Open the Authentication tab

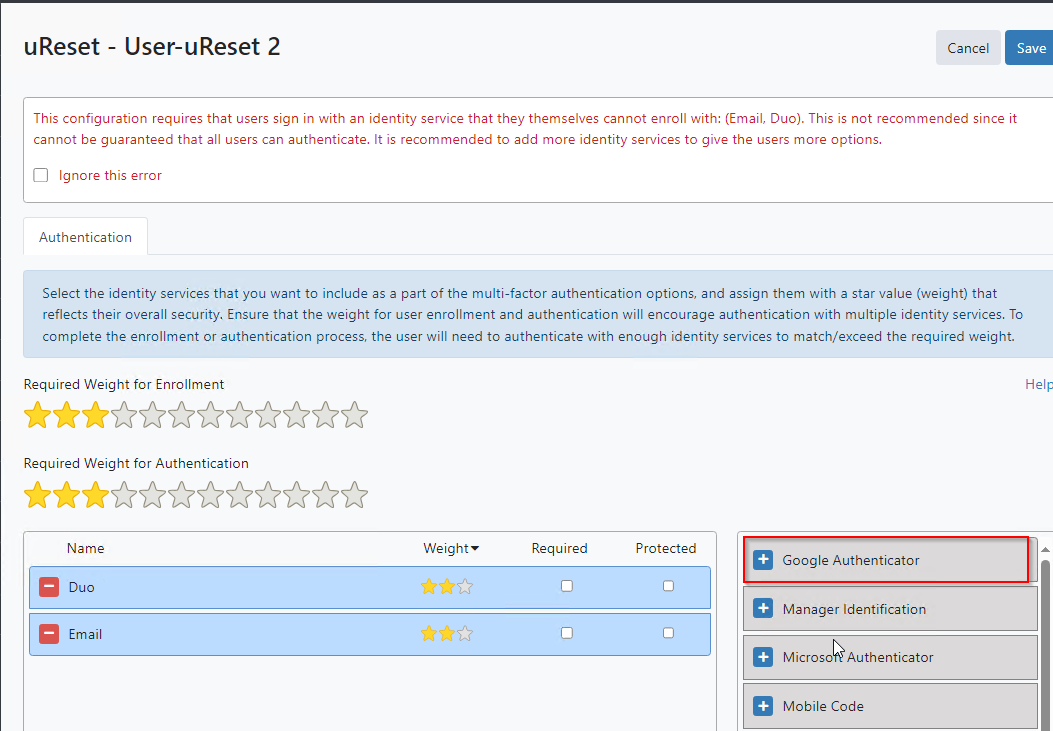[85, 237]
